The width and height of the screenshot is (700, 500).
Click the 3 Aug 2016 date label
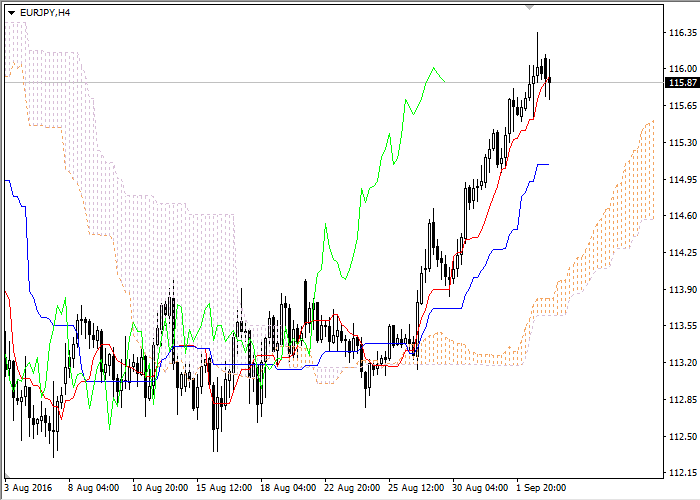point(29,488)
